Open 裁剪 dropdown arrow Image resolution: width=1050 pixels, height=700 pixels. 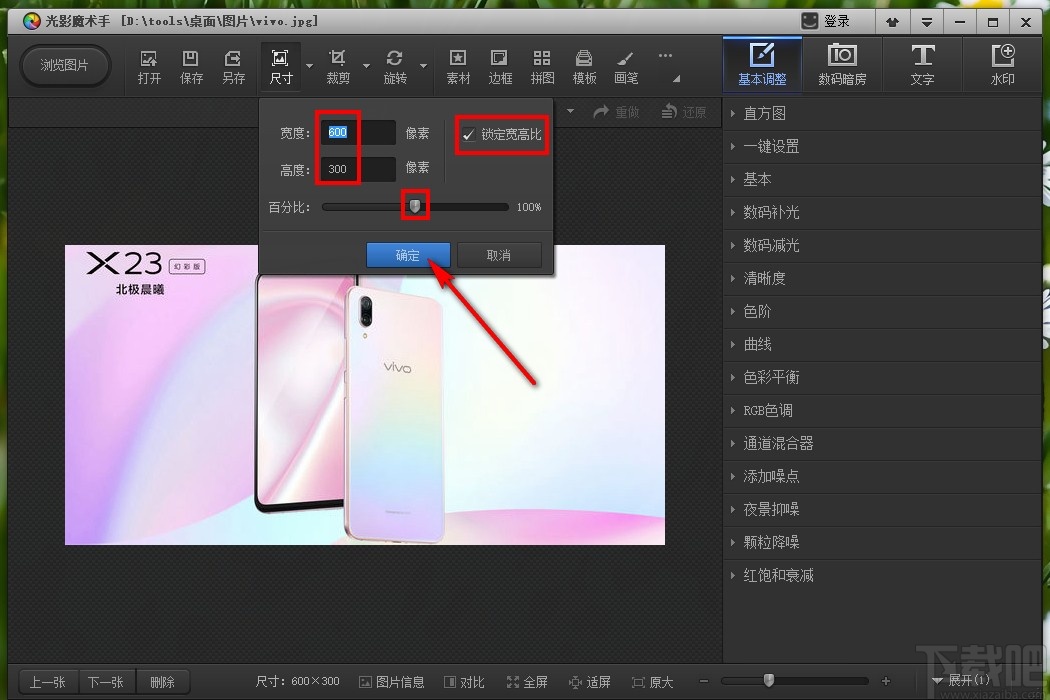pyautogui.click(x=366, y=66)
